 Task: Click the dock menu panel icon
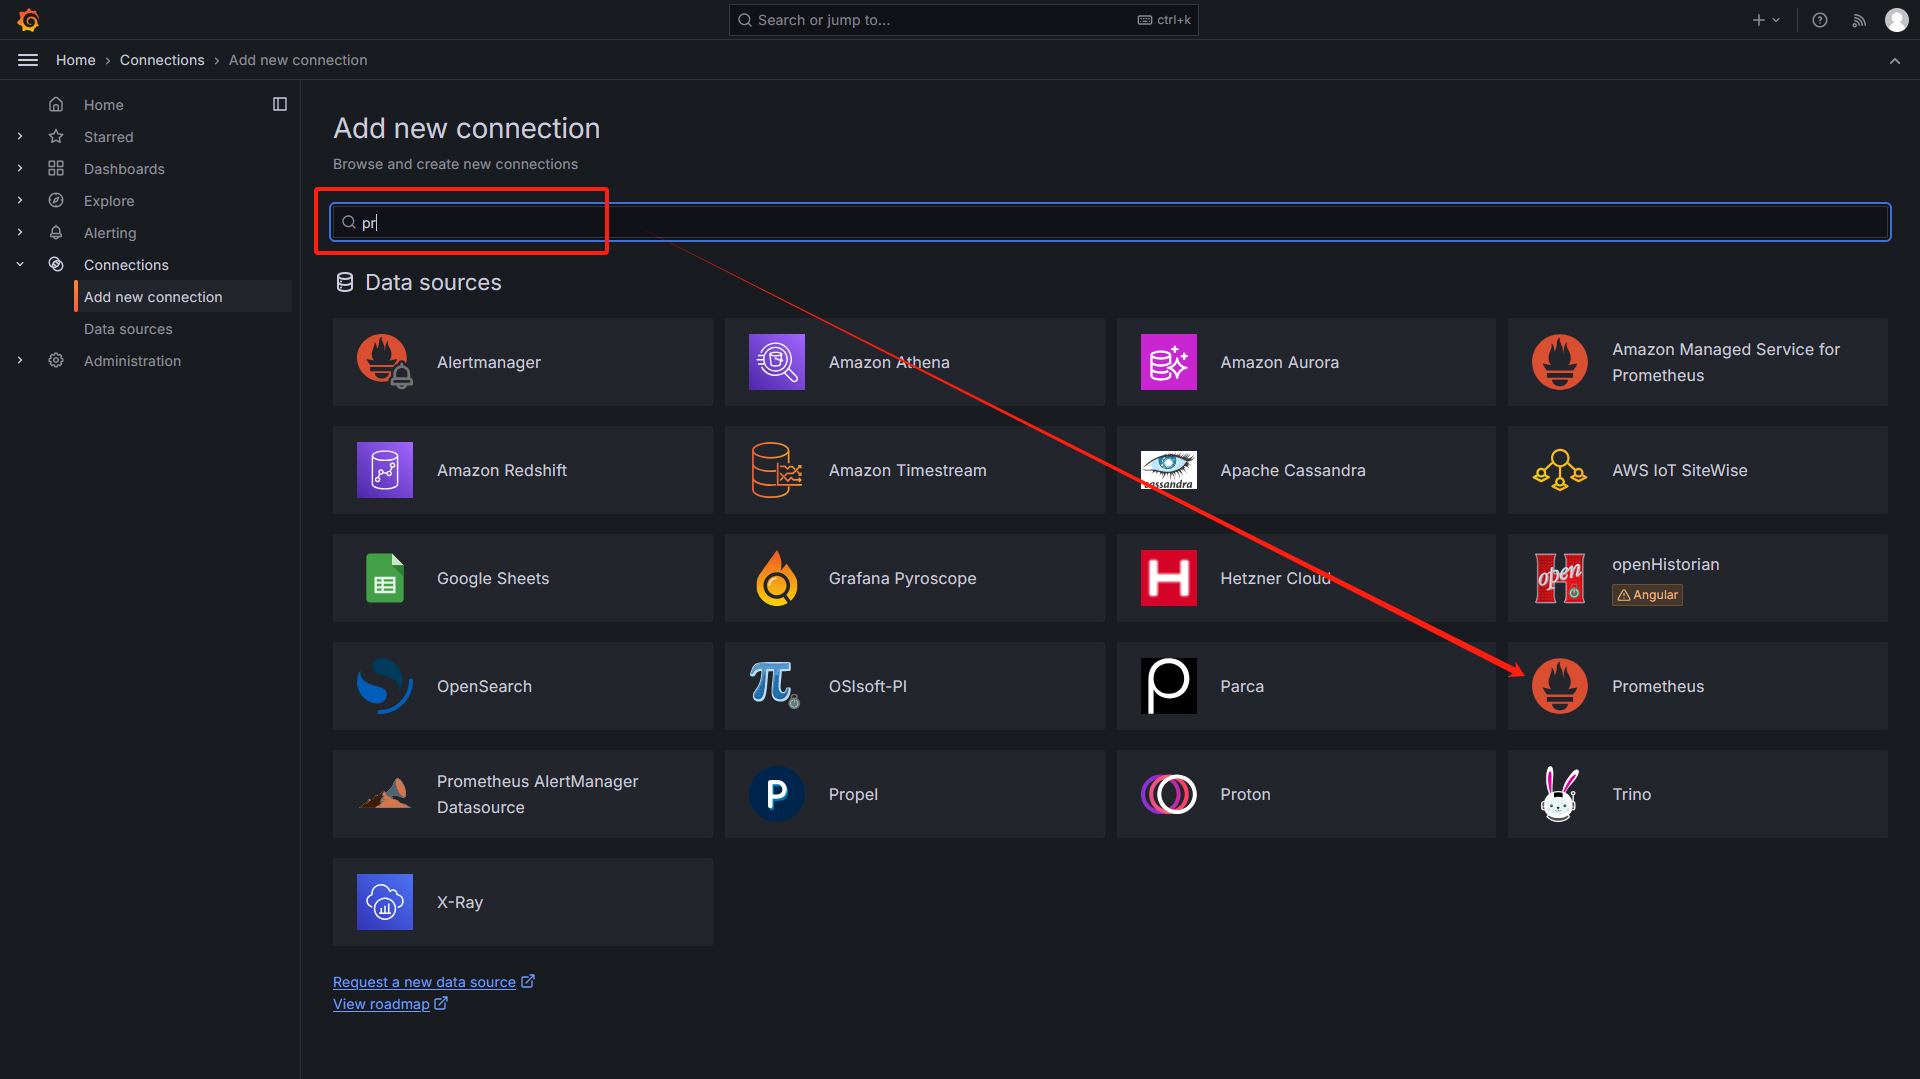pos(280,104)
